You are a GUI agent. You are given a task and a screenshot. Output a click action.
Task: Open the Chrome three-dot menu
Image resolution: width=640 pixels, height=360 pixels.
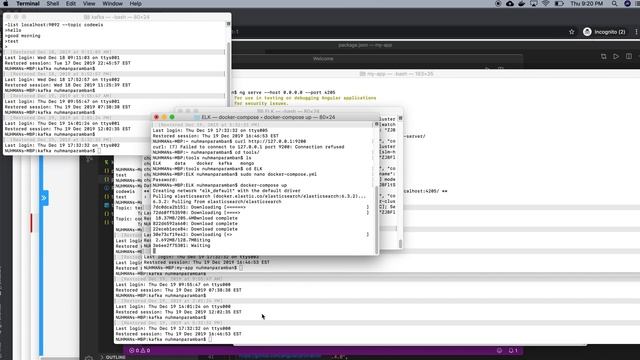pyautogui.click(x=636, y=32)
